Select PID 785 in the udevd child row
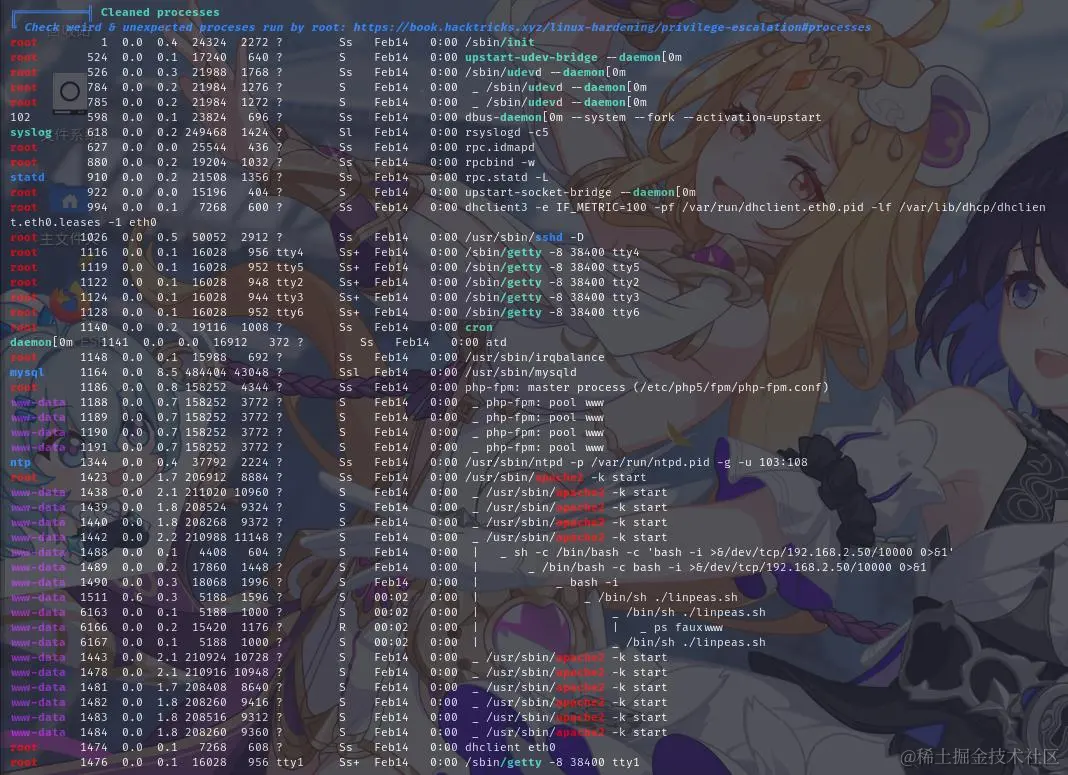 point(97,102)
